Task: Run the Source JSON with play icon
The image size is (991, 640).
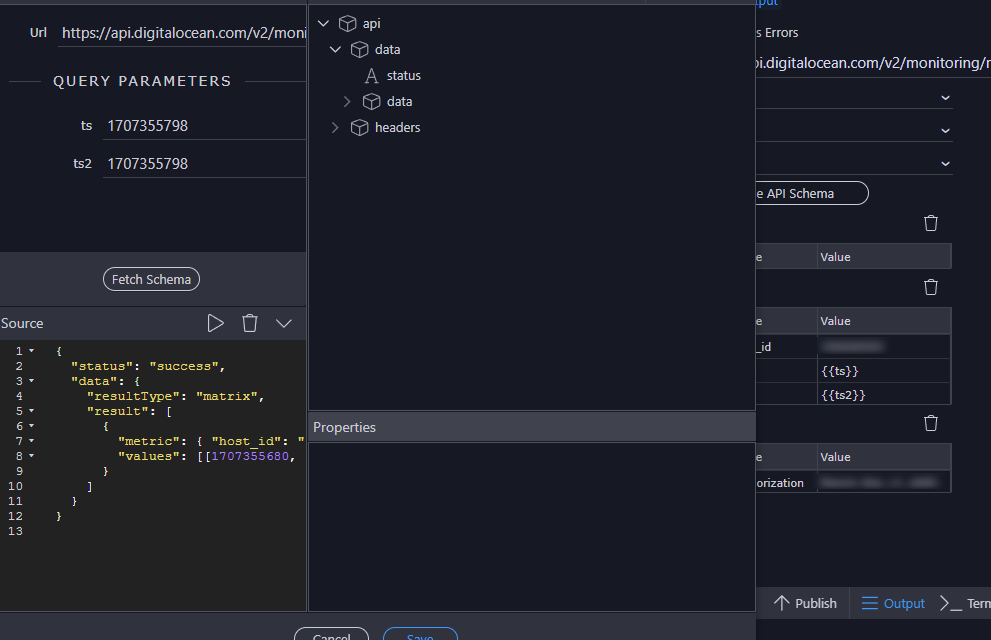Action: (x=215, y=323)
